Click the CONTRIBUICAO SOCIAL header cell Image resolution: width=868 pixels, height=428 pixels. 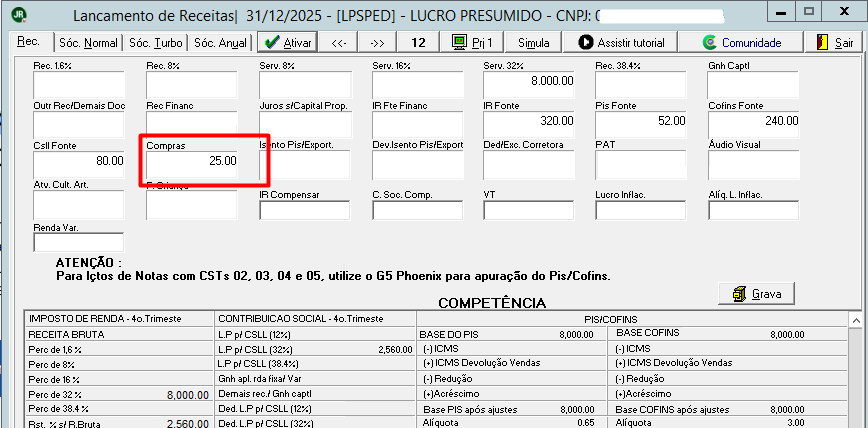tap(315, 319)
